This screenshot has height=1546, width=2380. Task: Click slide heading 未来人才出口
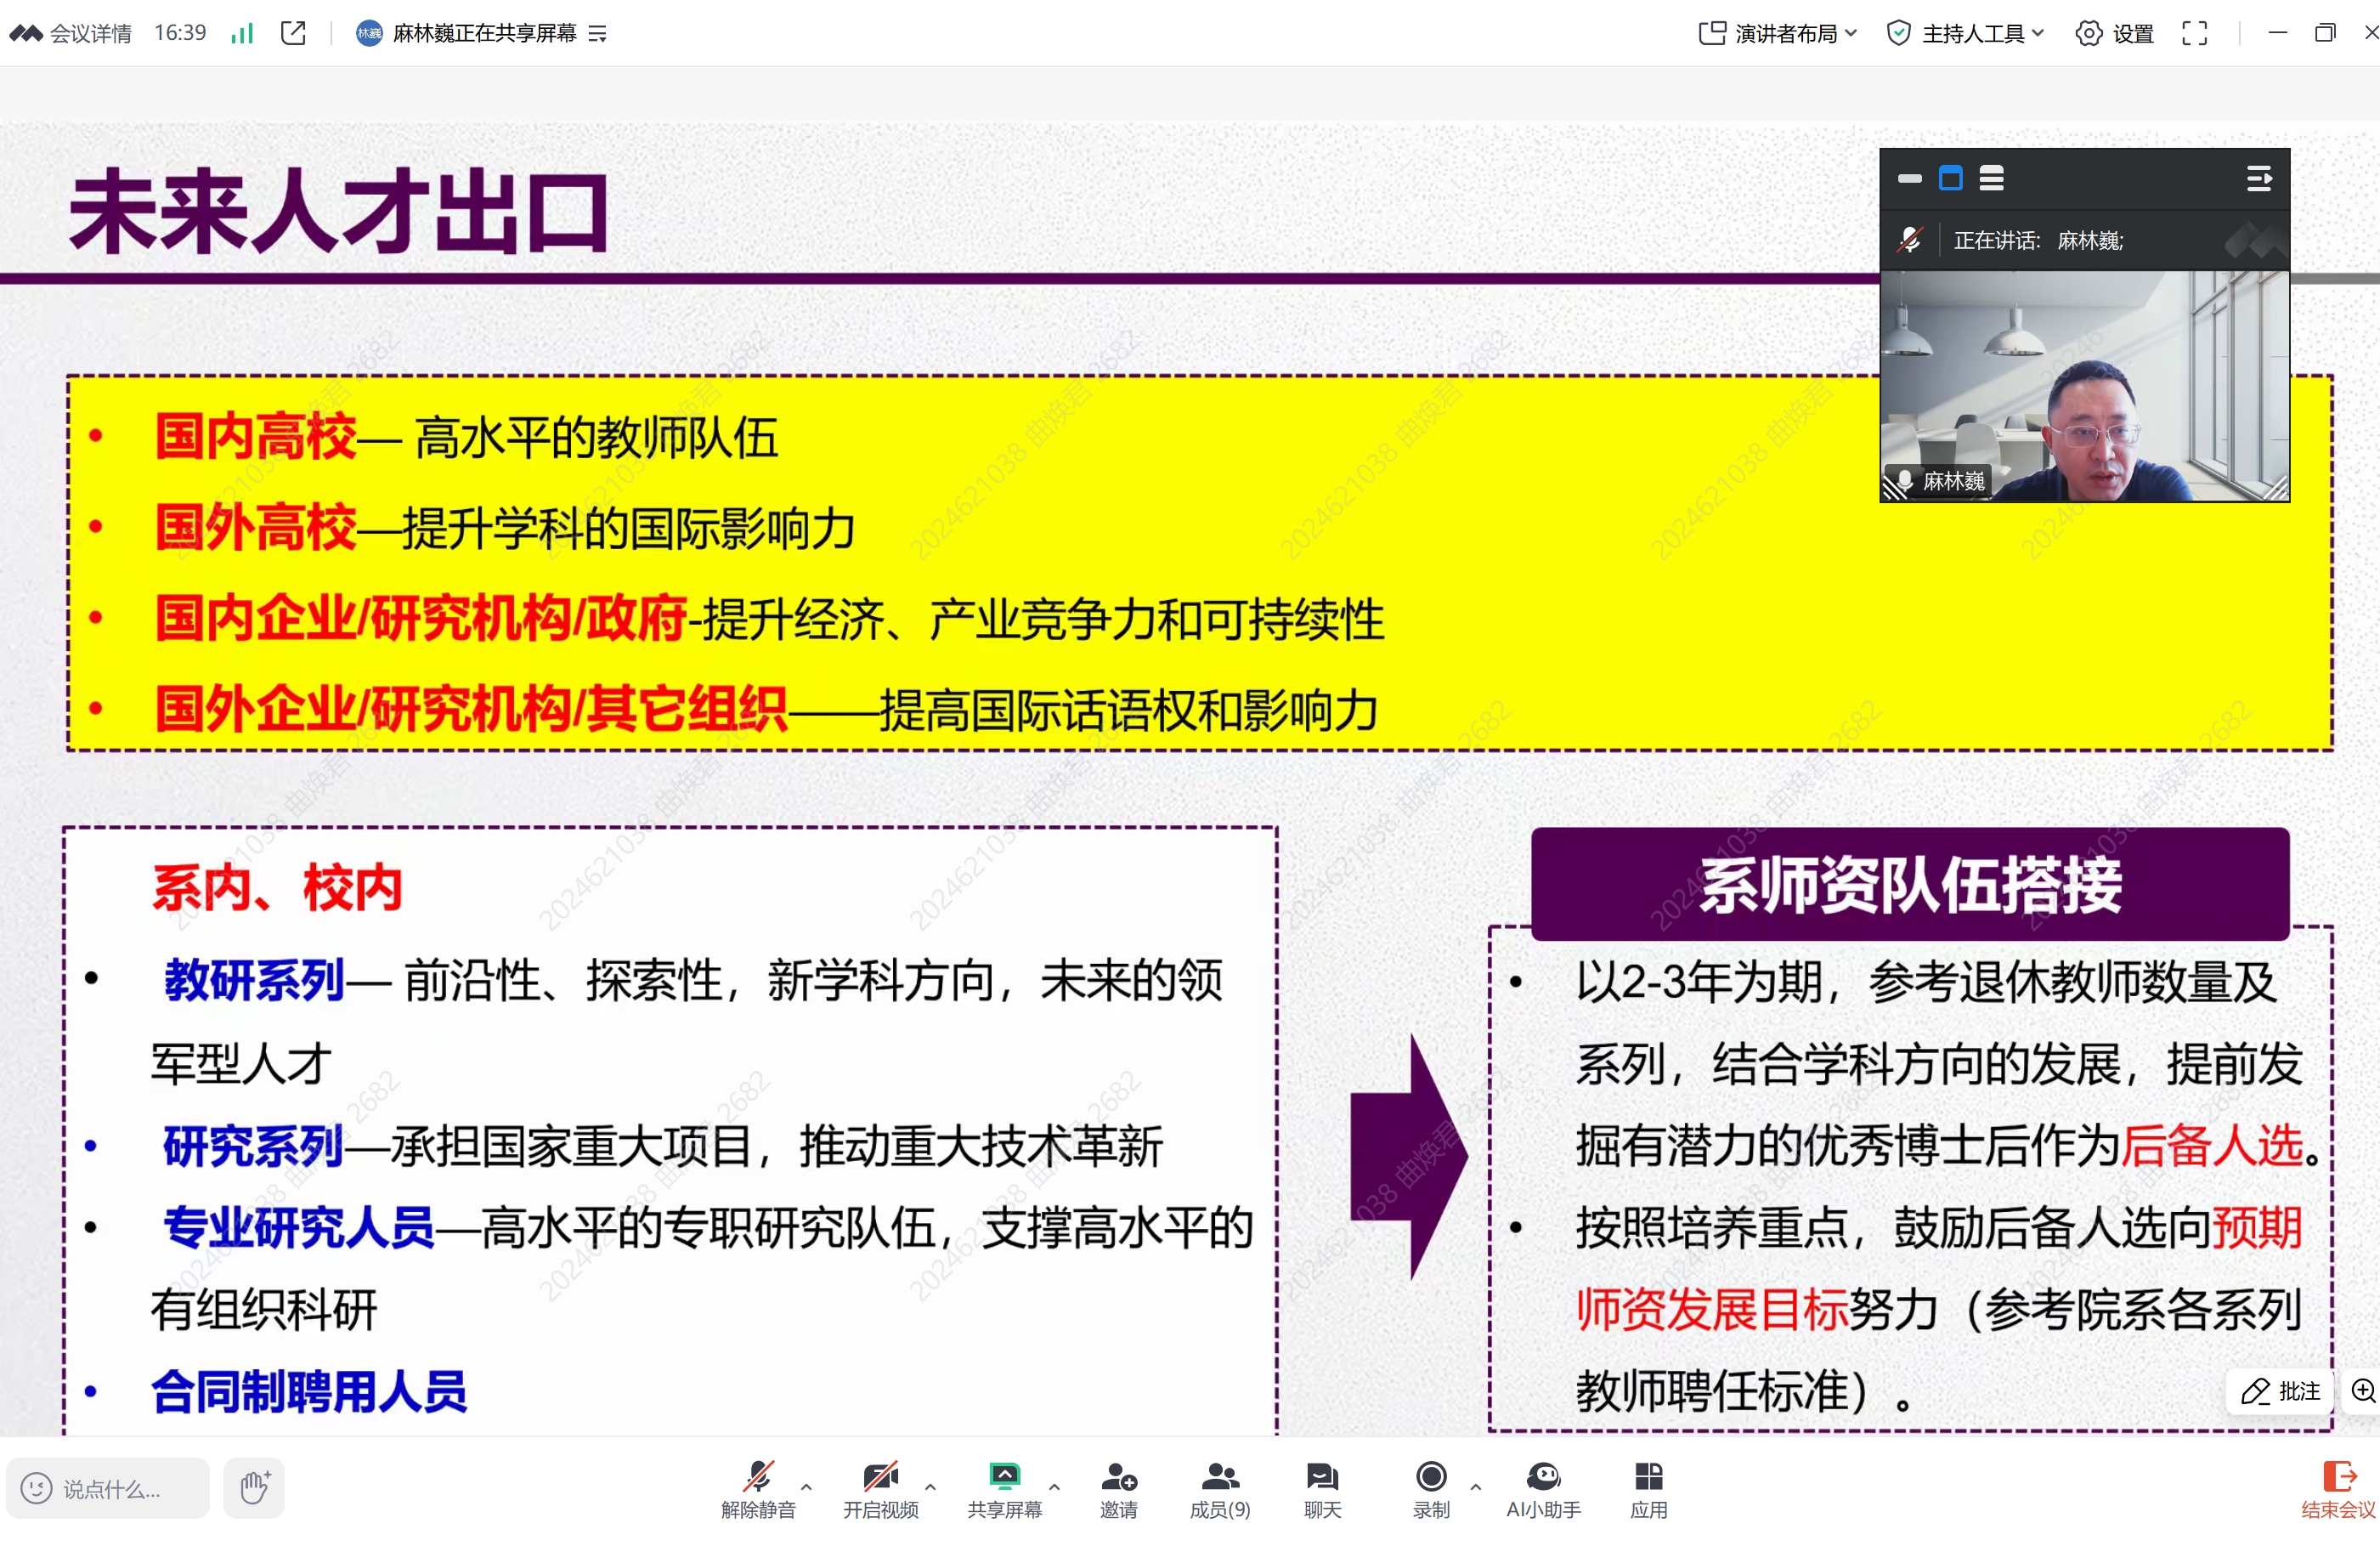point(339,212)
